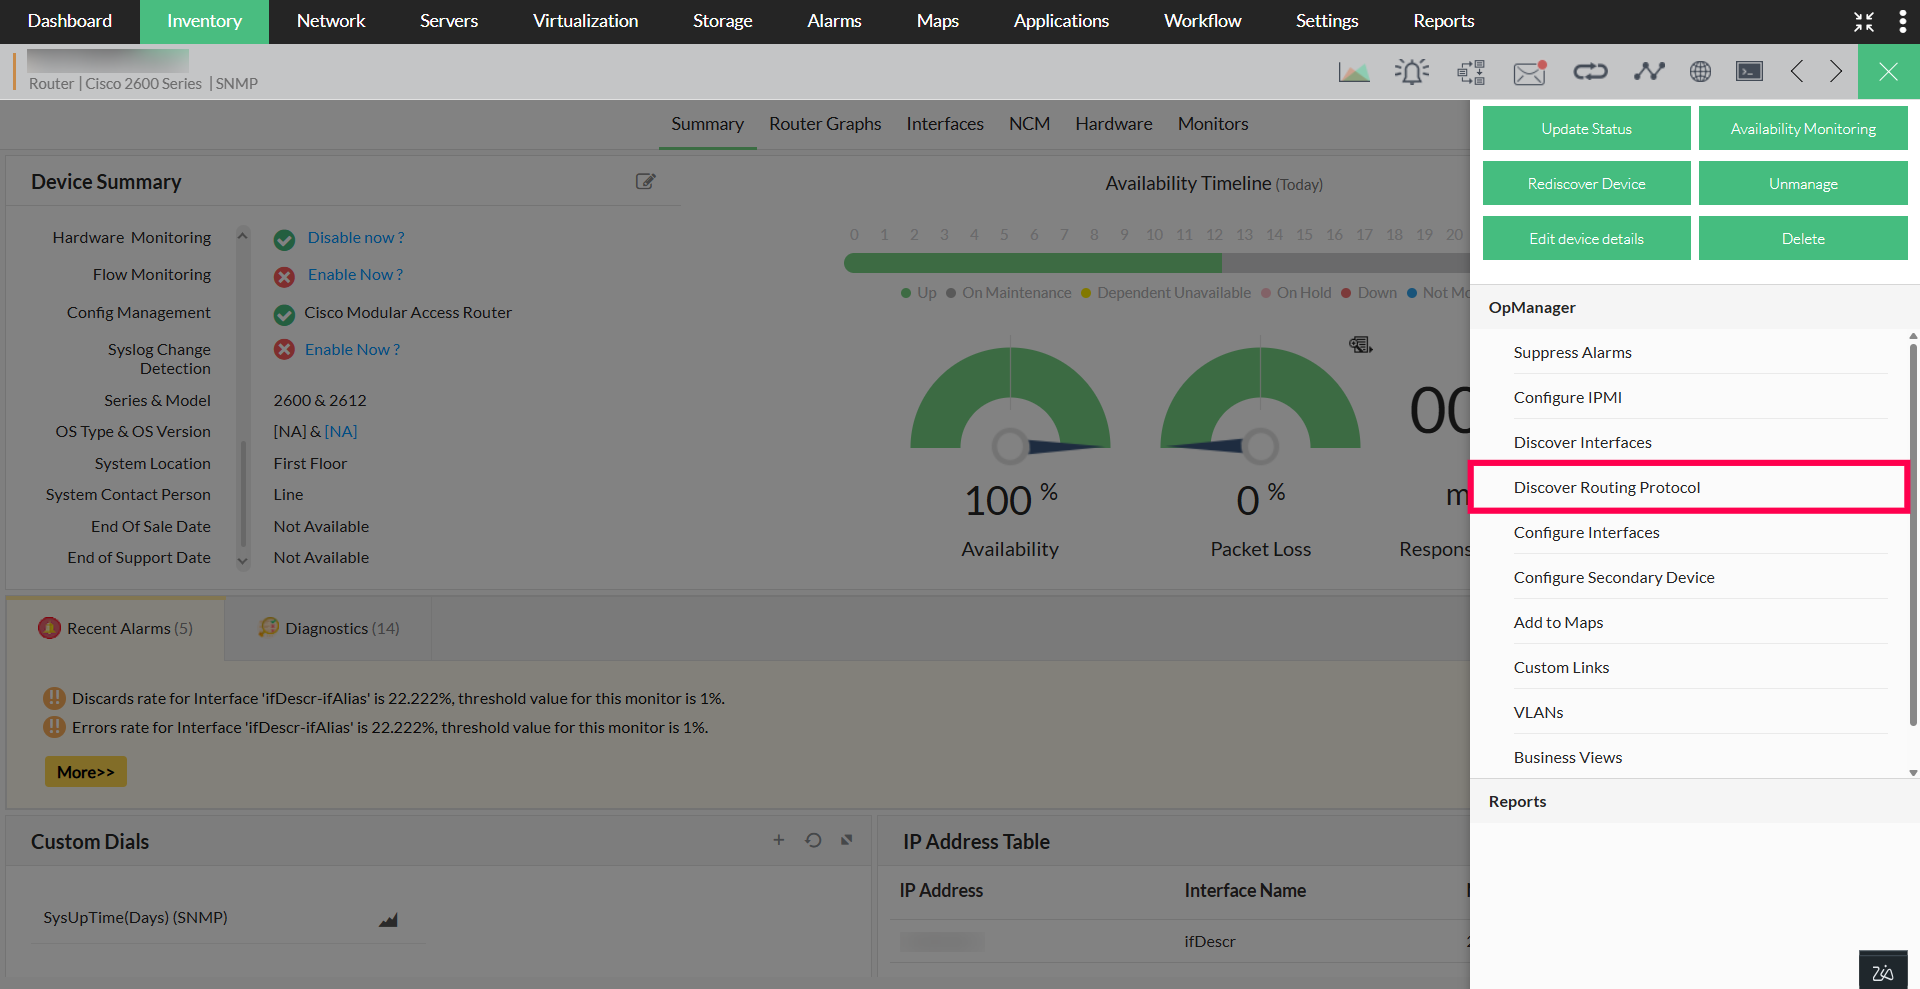Click the envelope notification icon
Screen dimensions: 1920x989
[1529, 72]
